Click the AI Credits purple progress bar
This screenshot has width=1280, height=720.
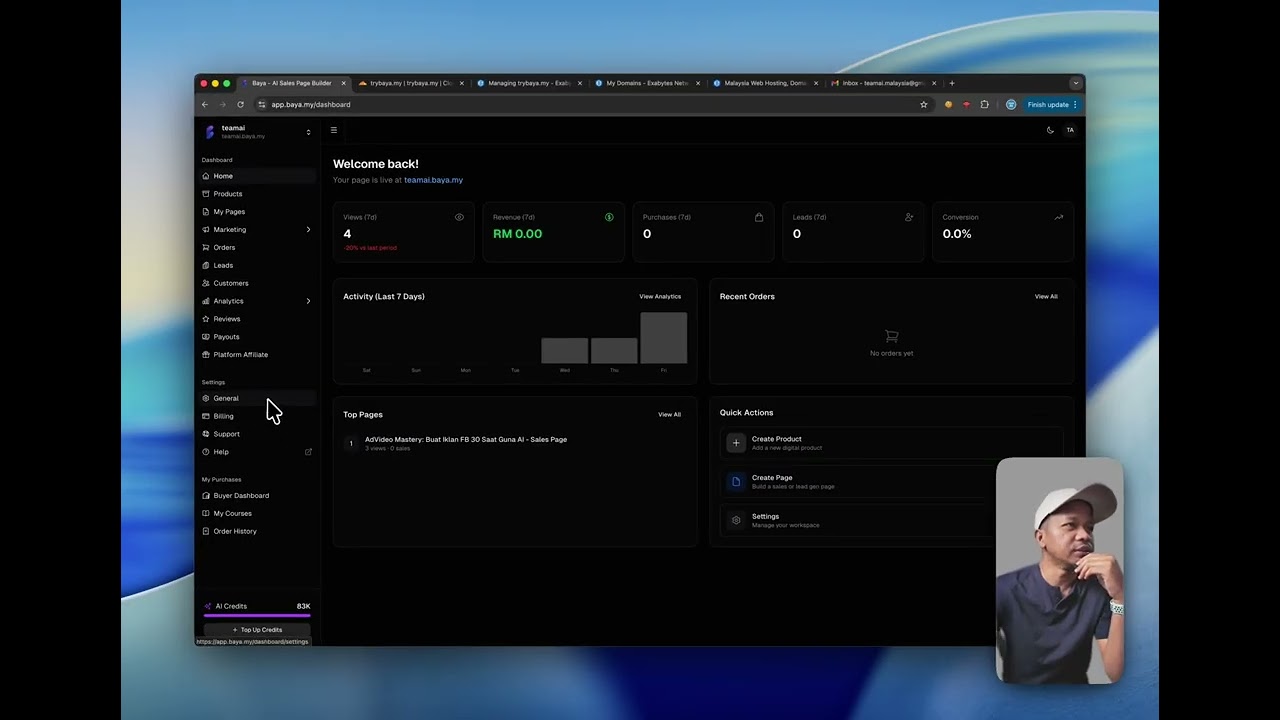coord(257,616)
